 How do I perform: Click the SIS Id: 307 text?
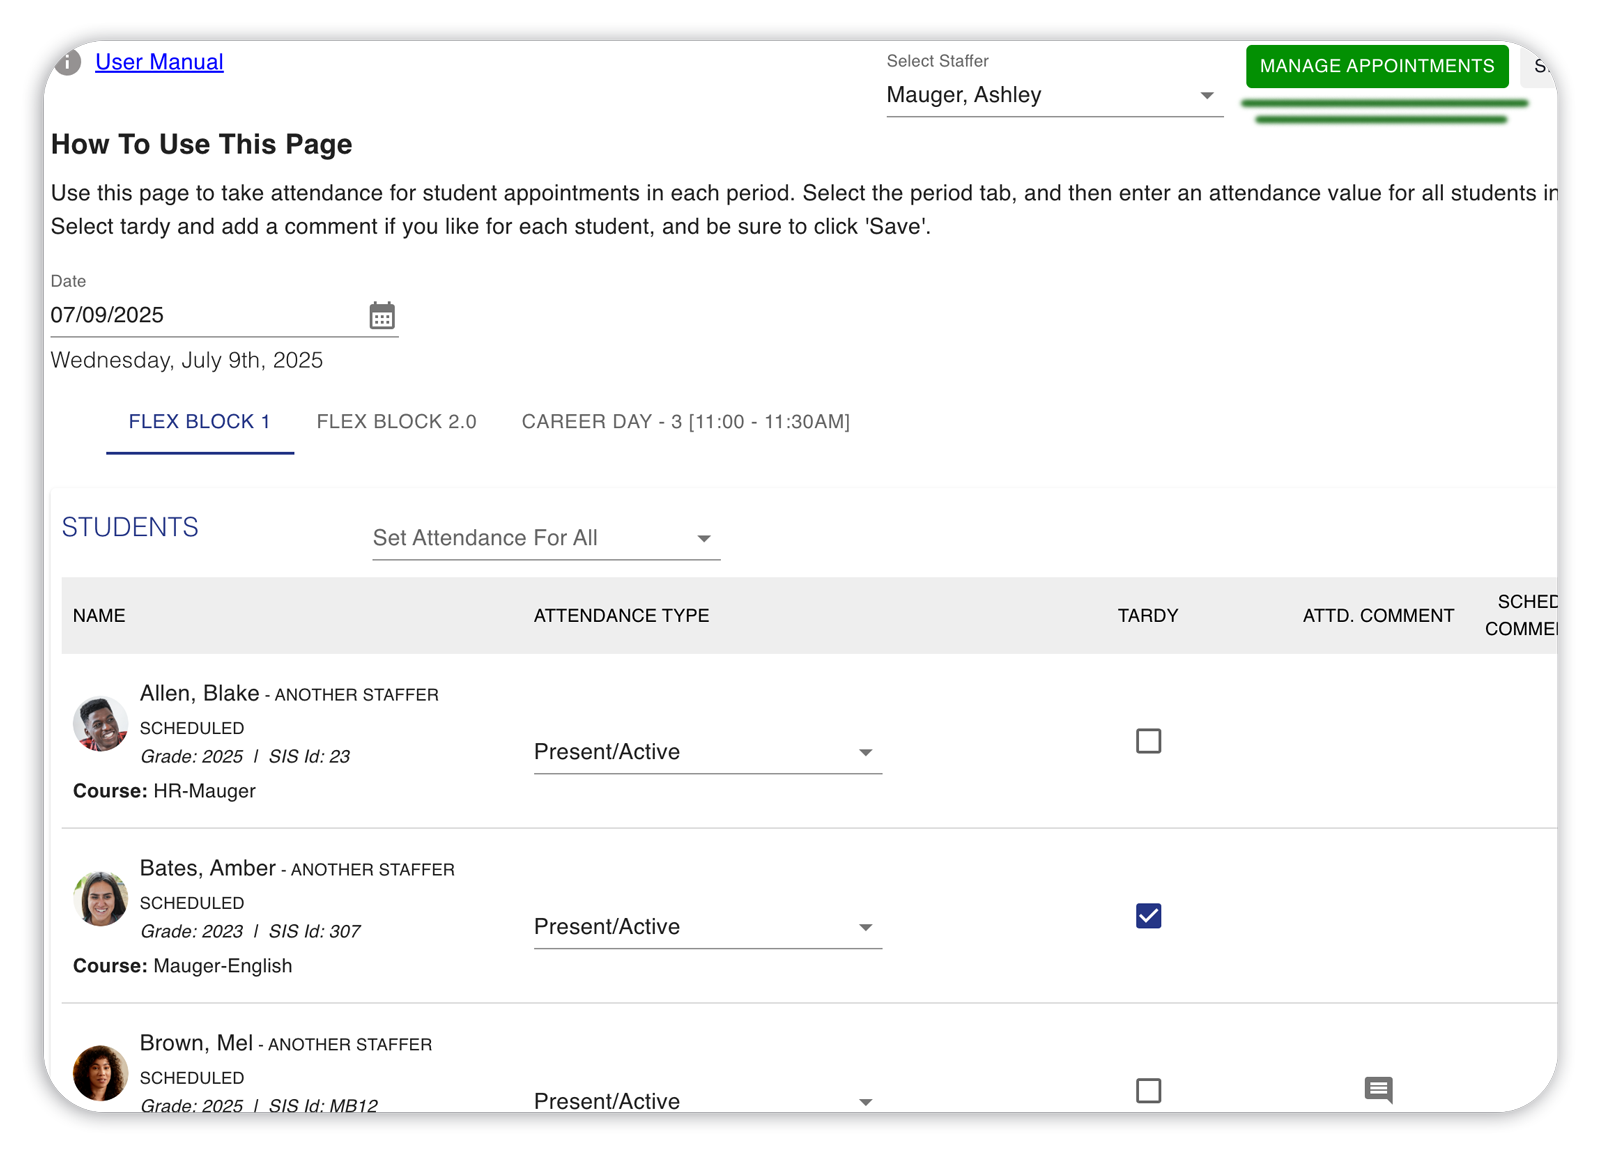pyautogui.click(x=314, y=931)
